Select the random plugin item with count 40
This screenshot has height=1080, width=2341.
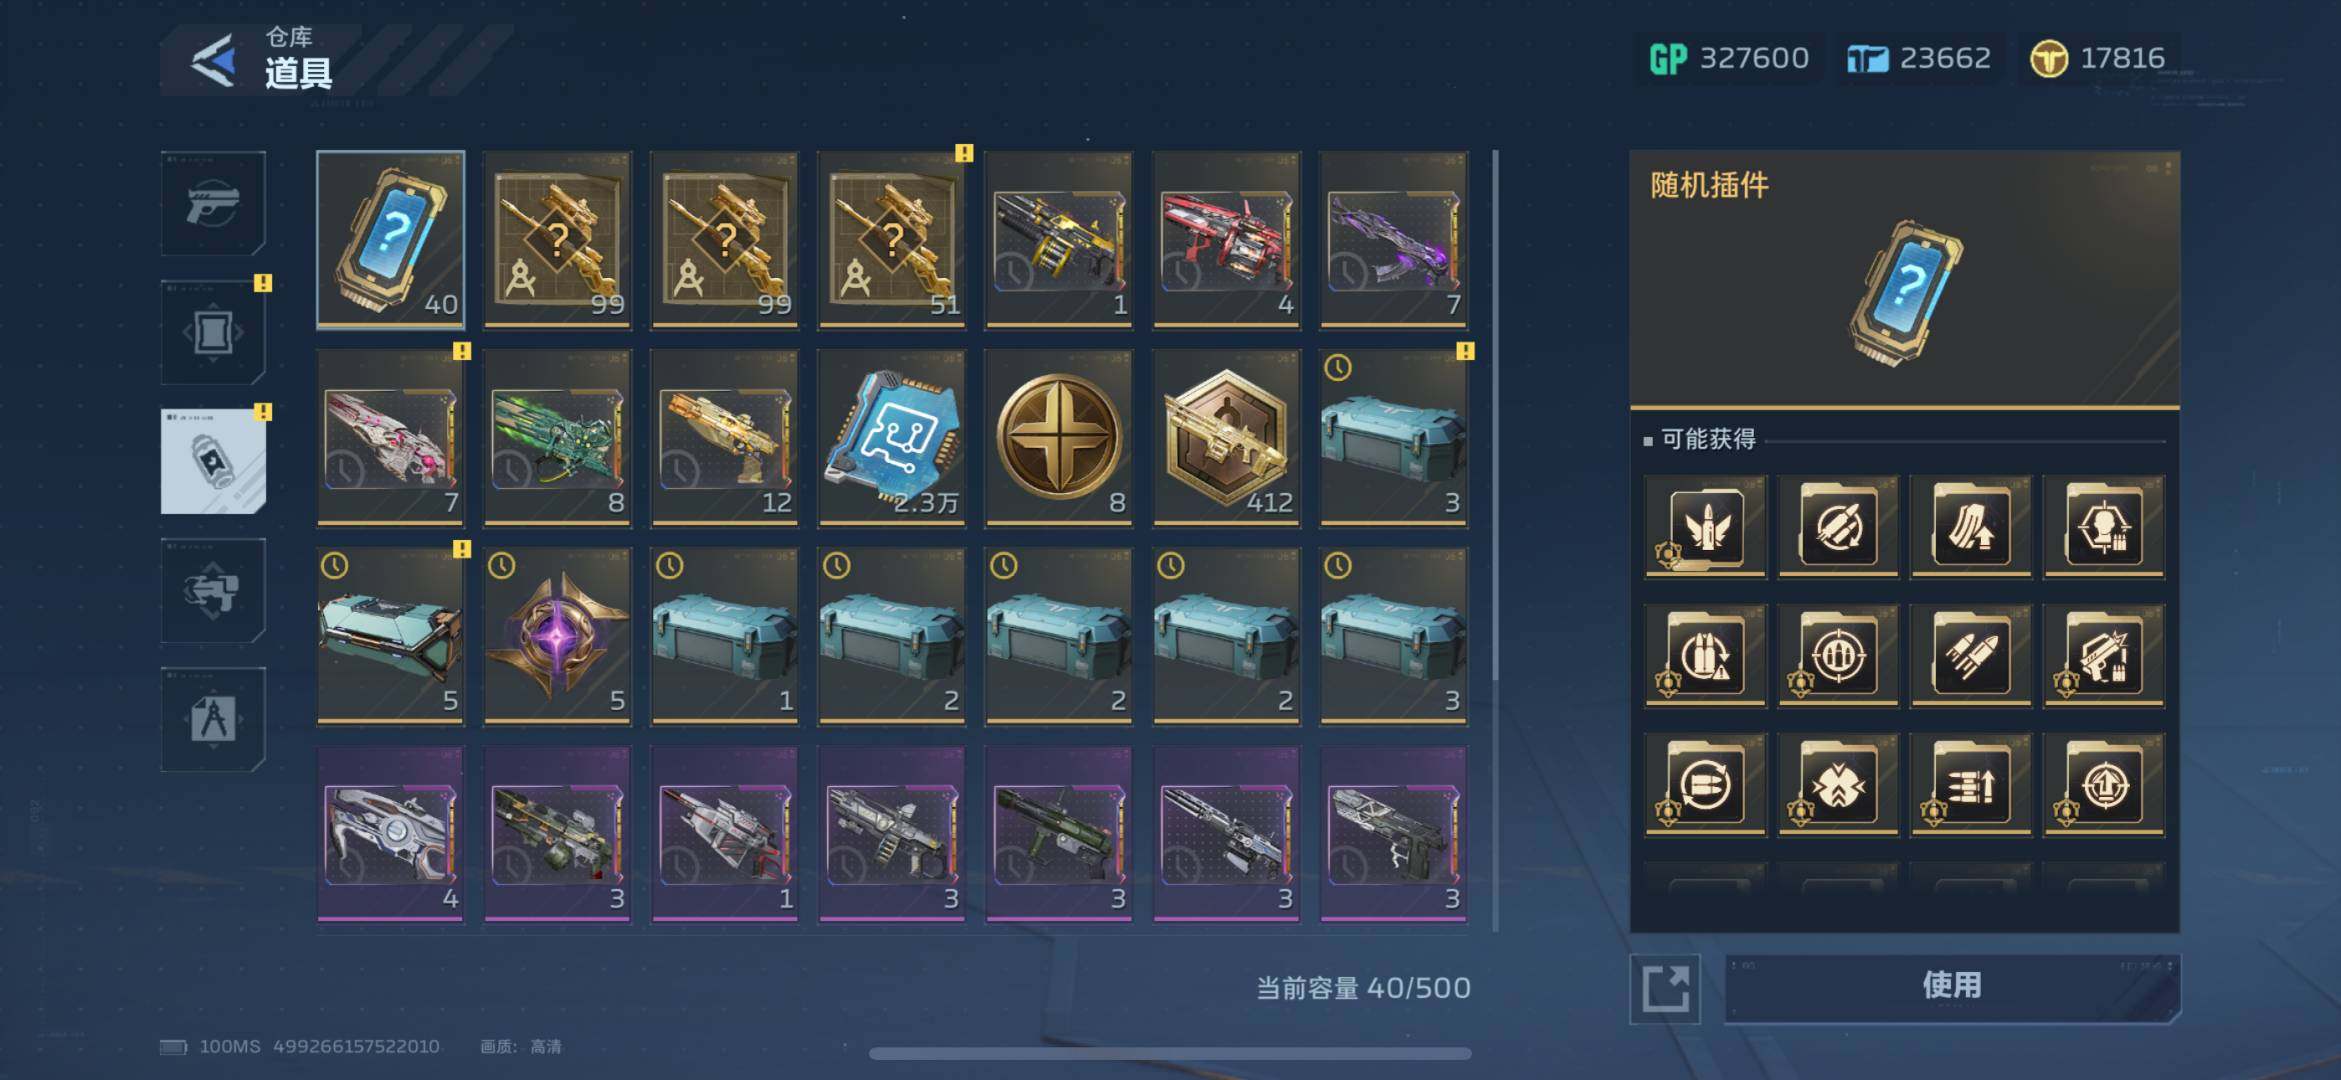pos(391,240)
